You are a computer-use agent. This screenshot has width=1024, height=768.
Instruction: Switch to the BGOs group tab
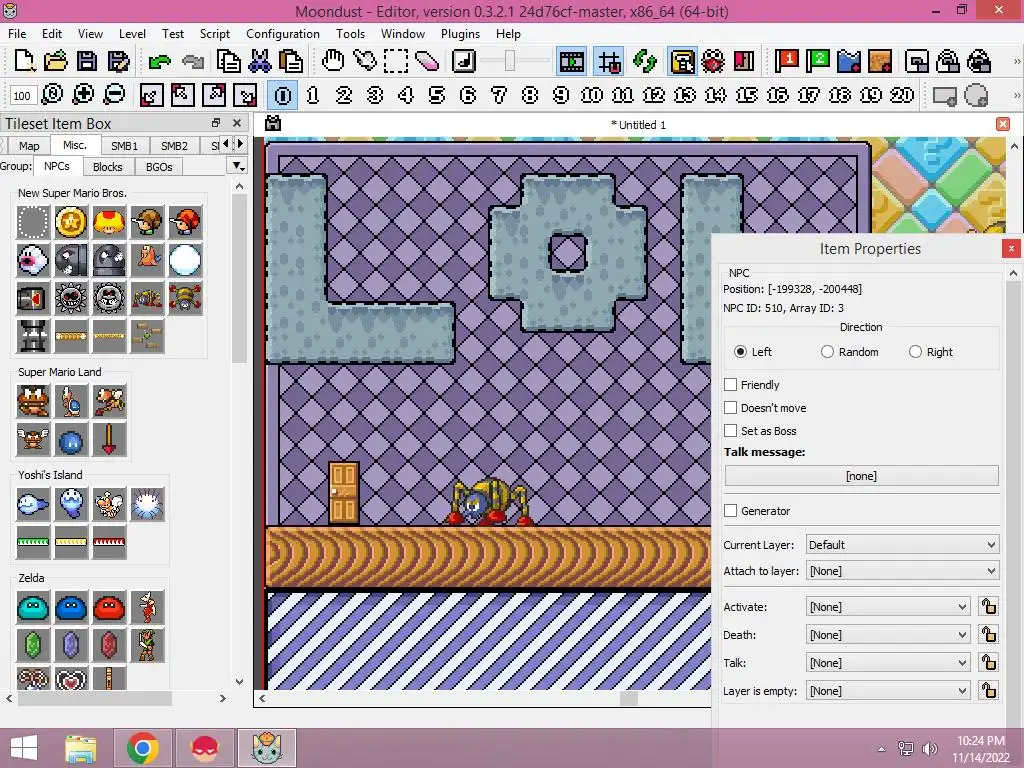159,167
